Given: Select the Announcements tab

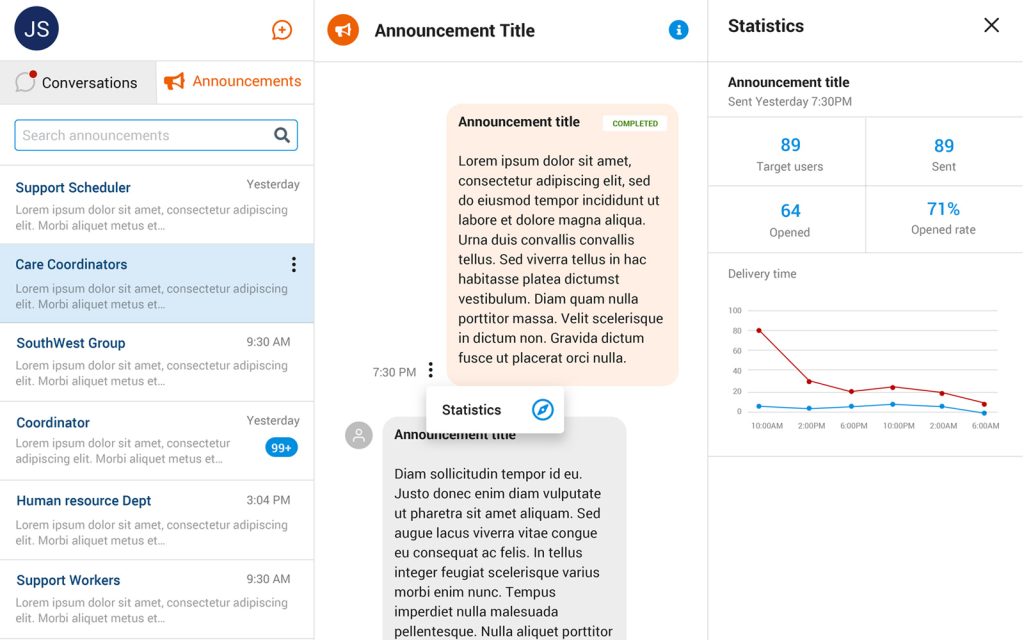Looking at the screenshot, I should point(234,82).
